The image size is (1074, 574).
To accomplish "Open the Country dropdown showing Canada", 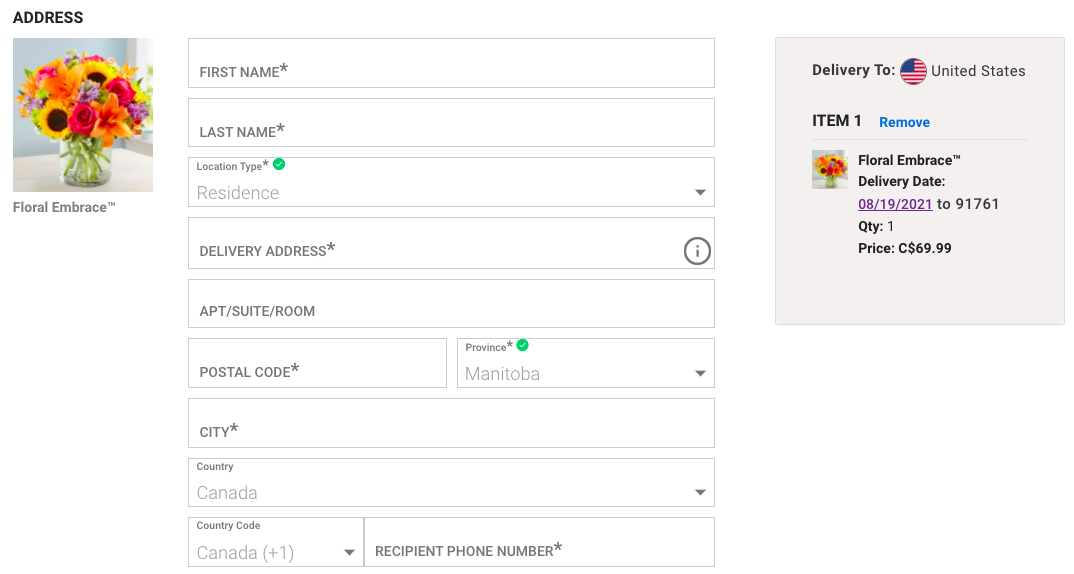I will pyautogui.click(x=451, y=483).
